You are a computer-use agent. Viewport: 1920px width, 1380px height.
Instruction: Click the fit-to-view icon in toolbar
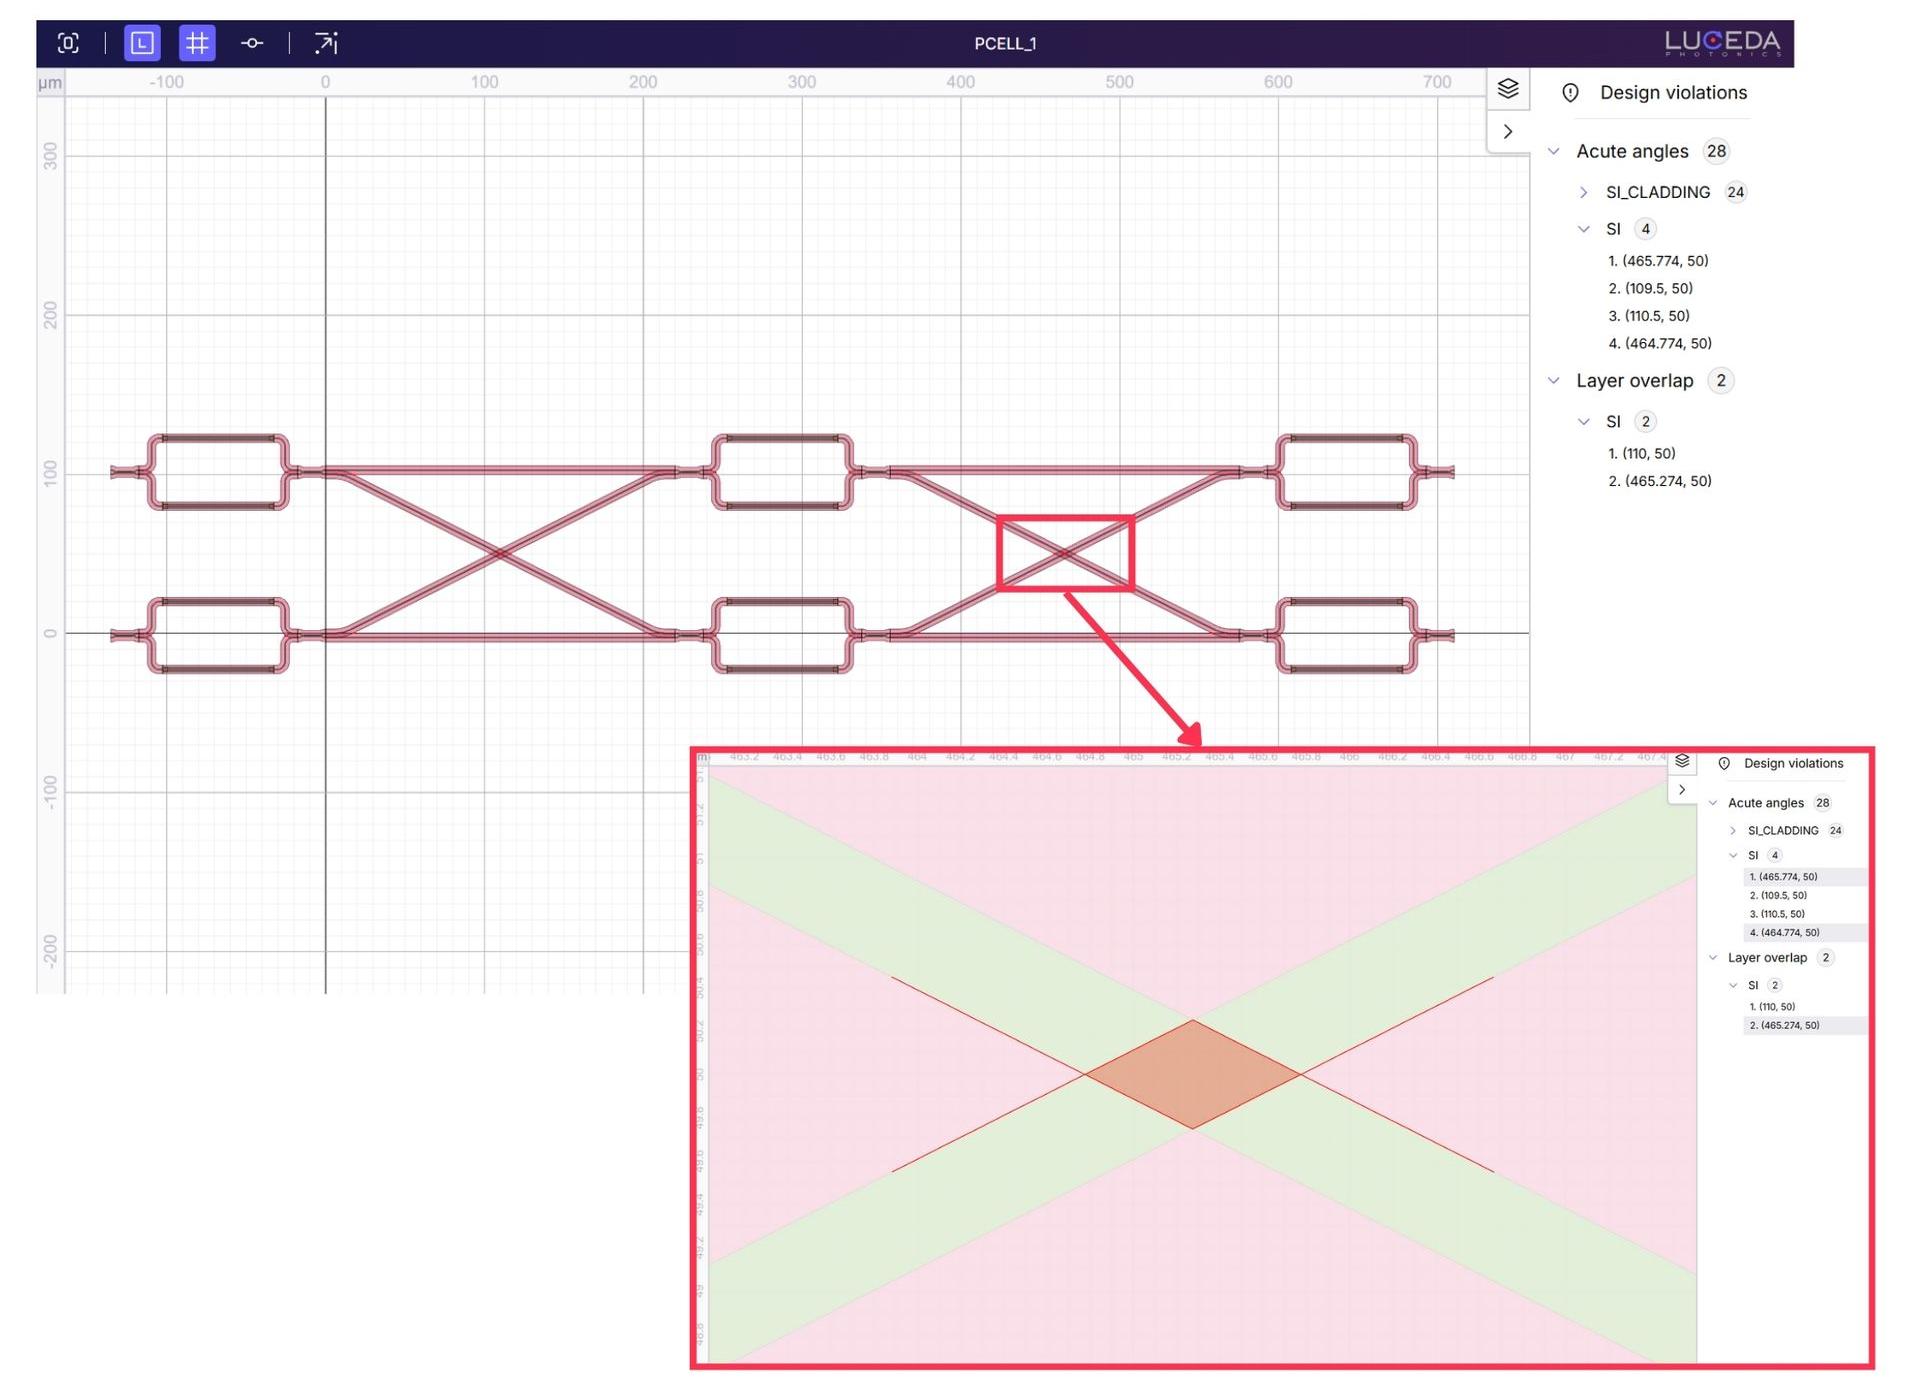coord(68,43)
